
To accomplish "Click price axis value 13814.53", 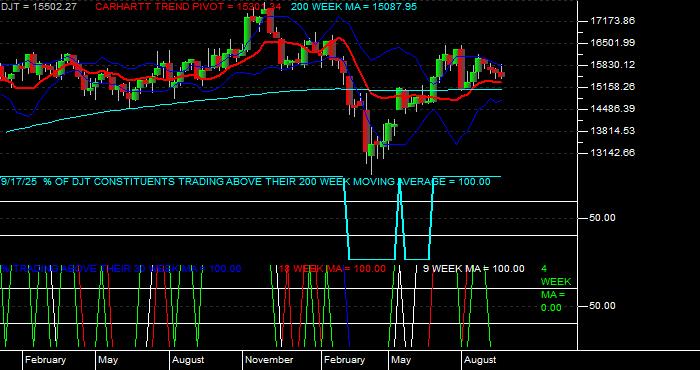I will point(612,131).
